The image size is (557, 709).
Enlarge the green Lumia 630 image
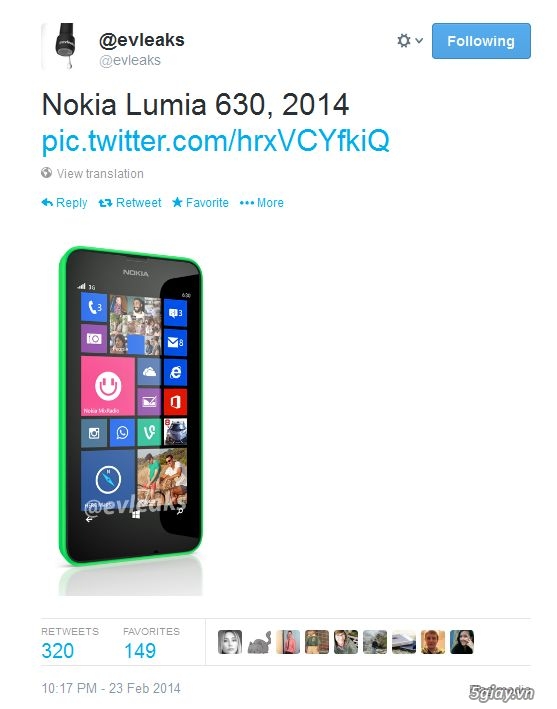[131, 421]
